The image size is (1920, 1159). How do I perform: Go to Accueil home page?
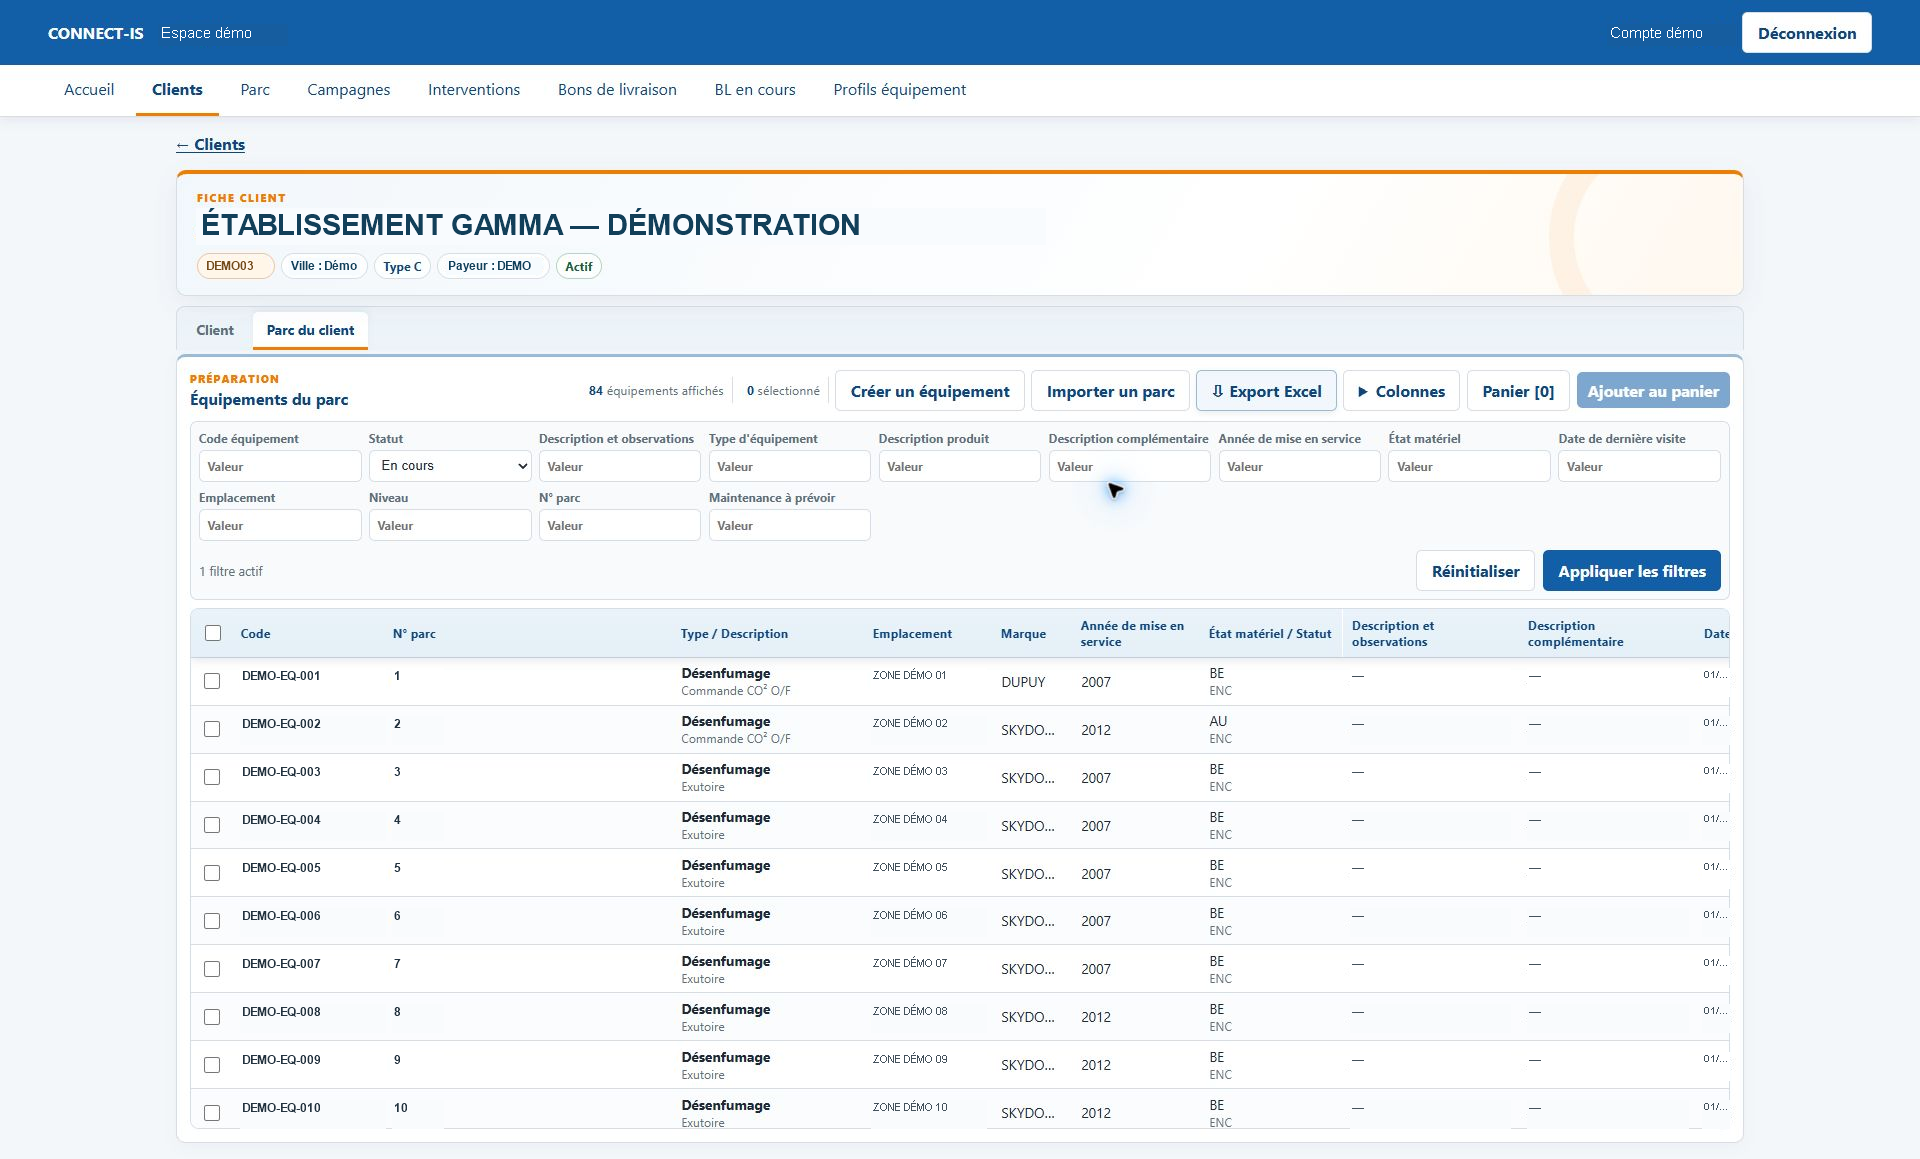click(x=89, y=90)
